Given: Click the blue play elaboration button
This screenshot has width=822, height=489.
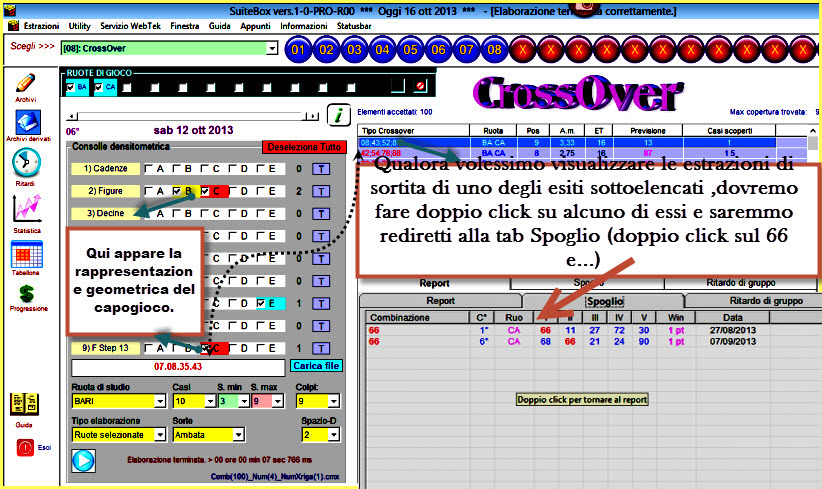Looking at the screenshot, I should (83, 461).
